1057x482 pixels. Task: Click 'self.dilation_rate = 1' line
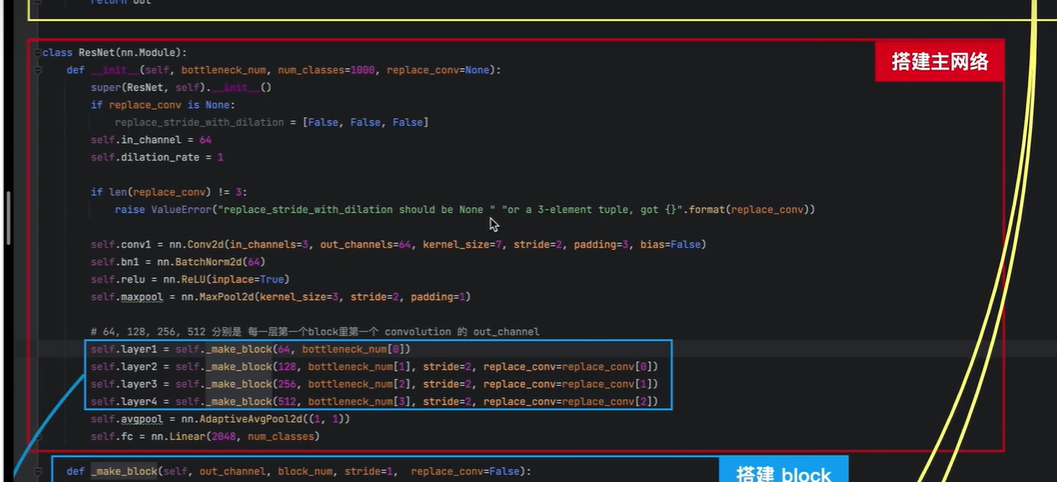click(x=157, y=157)
